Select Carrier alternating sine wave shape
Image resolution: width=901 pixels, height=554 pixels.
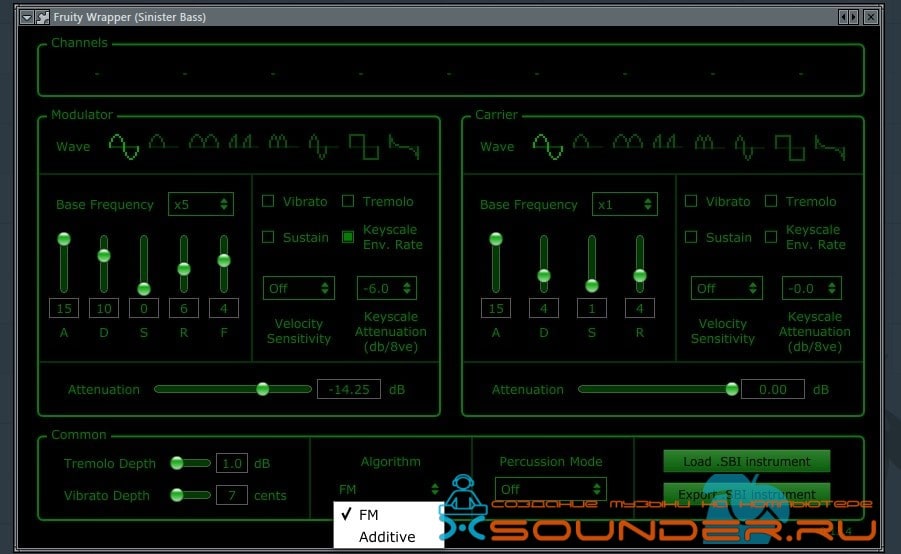point(748,147)
